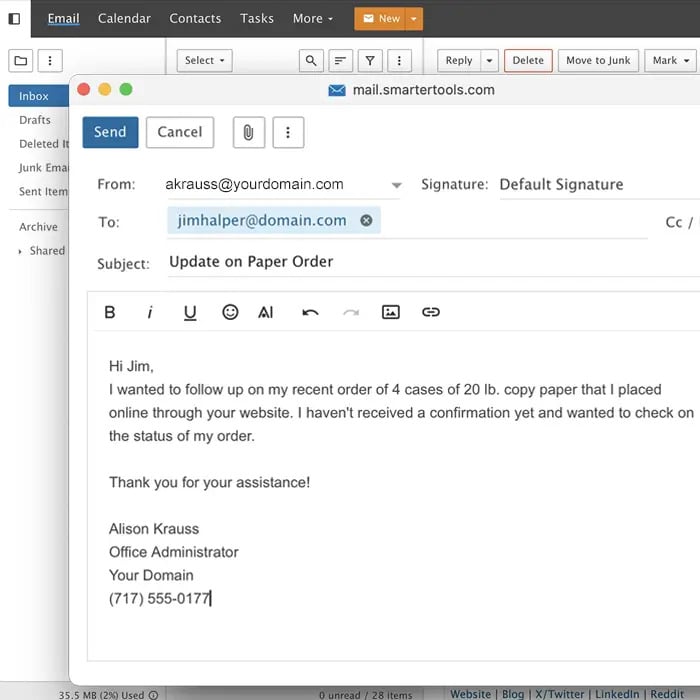Send the email message
This screenshot has width=700, height=700.
click(110, 132)
